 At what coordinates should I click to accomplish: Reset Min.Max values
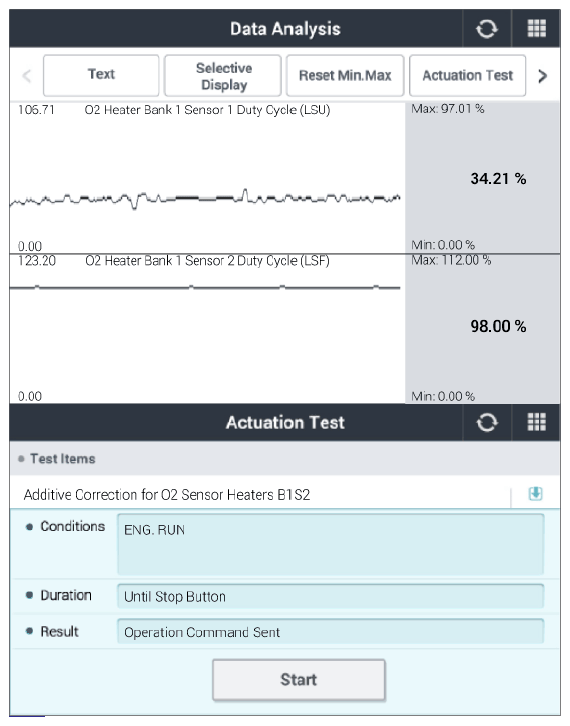click(345, 75)
